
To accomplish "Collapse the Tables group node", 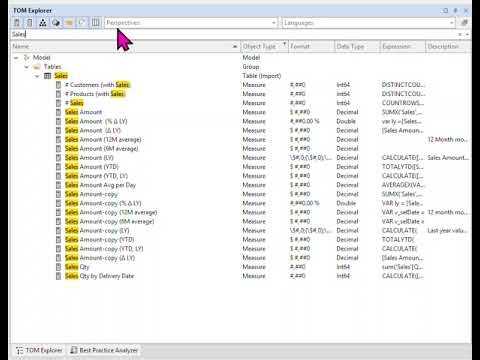I will [27, 67].
